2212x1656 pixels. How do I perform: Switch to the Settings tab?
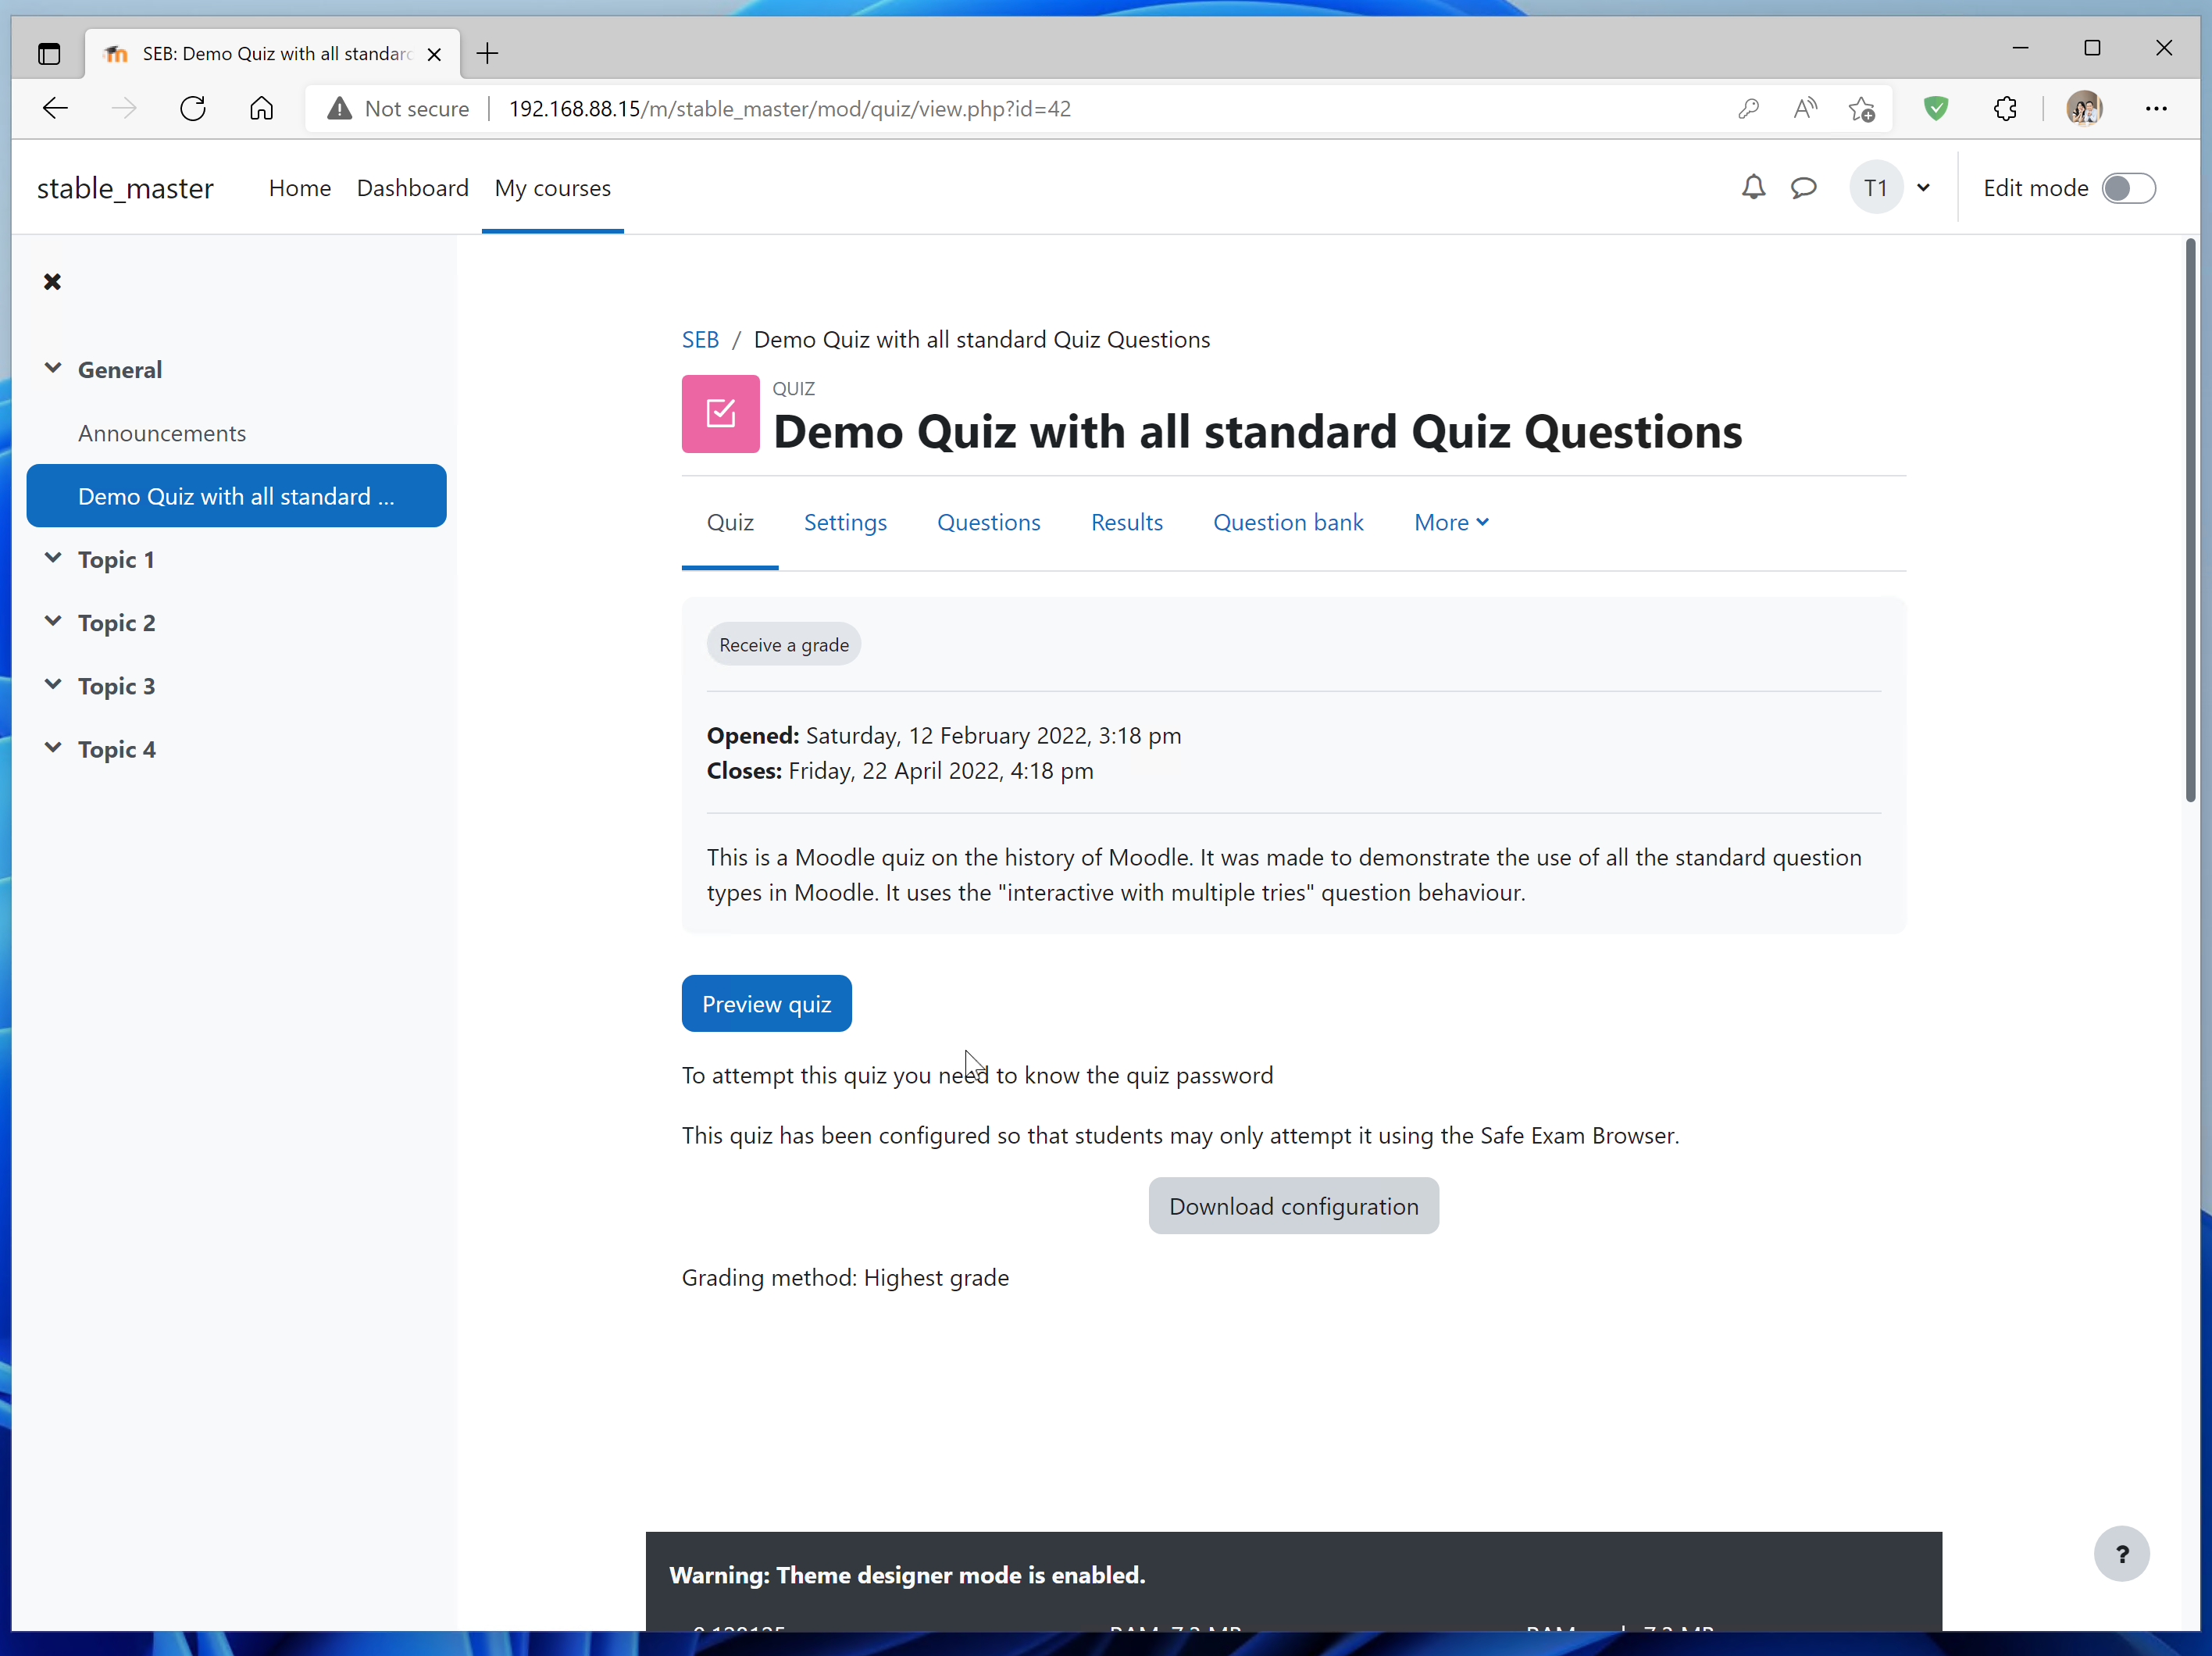(845, 522)
